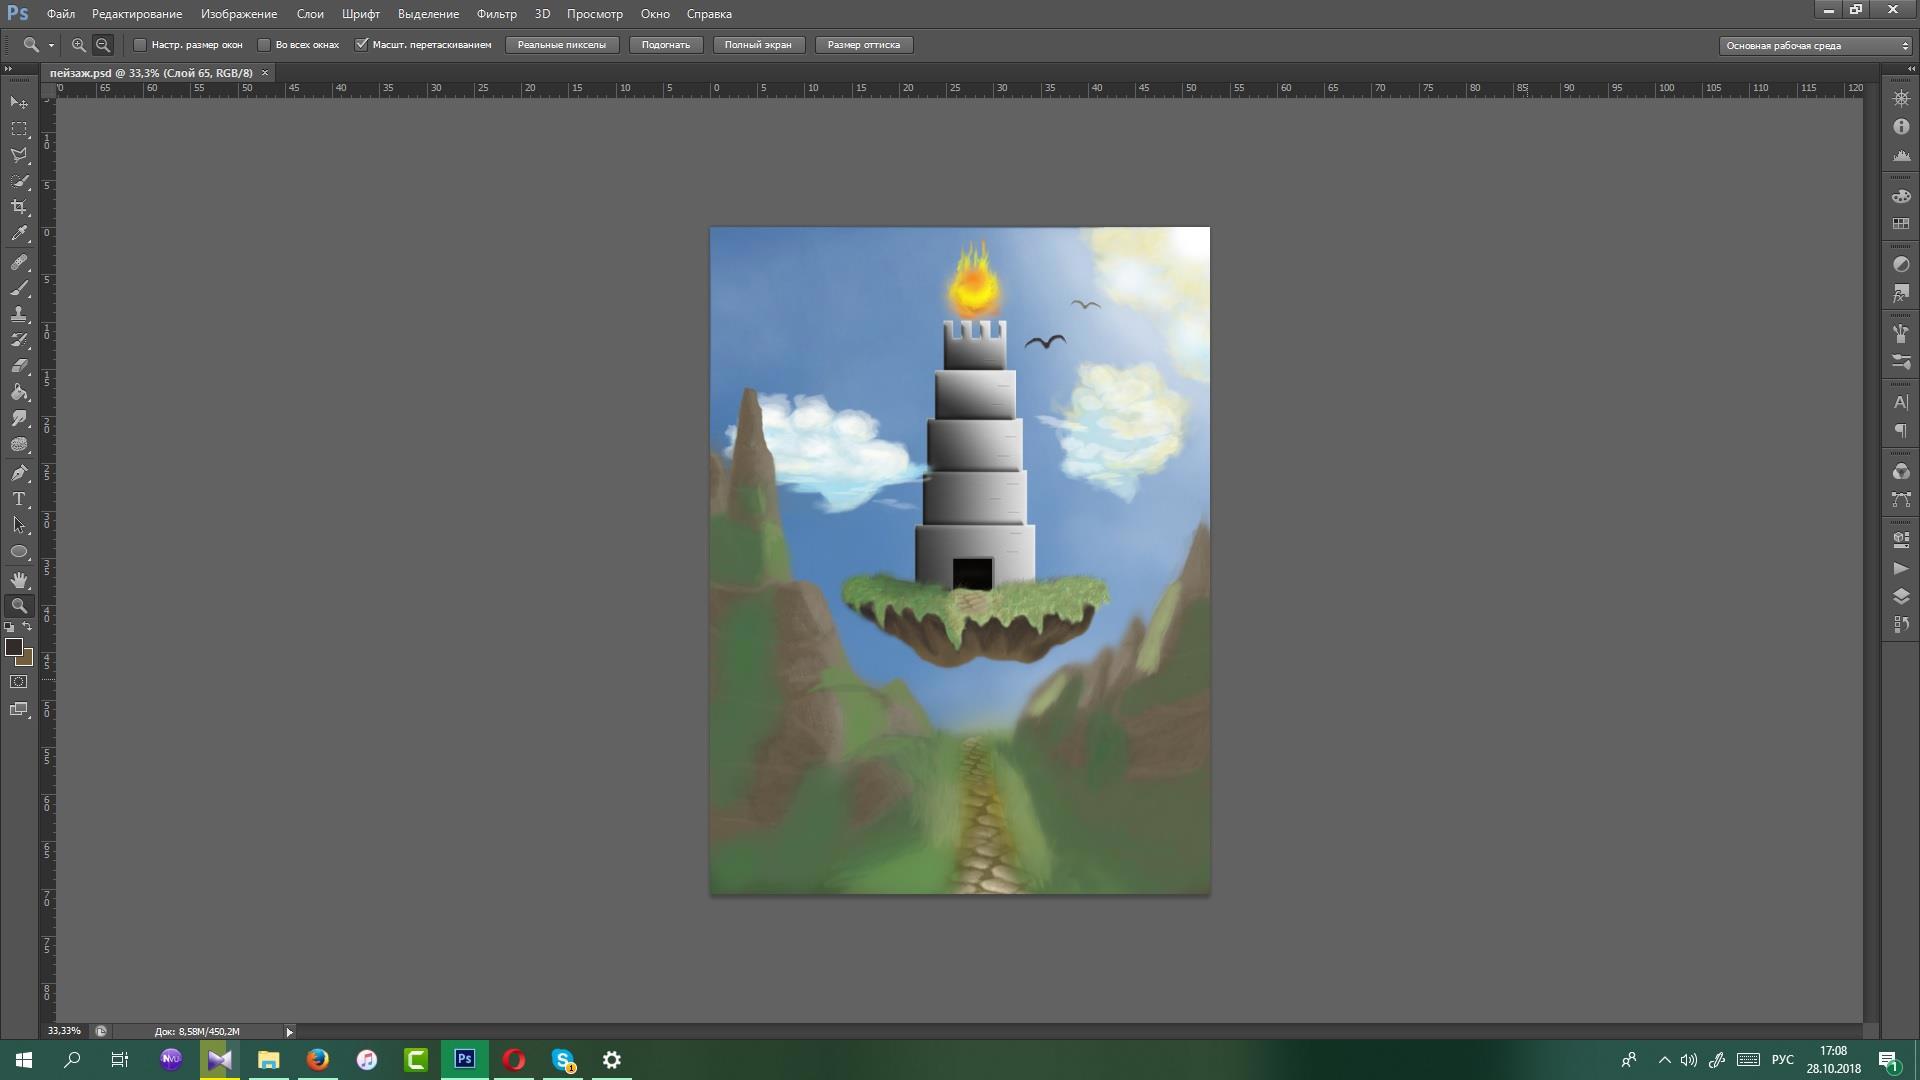Select the Hand tool

[x=19, y=580]
